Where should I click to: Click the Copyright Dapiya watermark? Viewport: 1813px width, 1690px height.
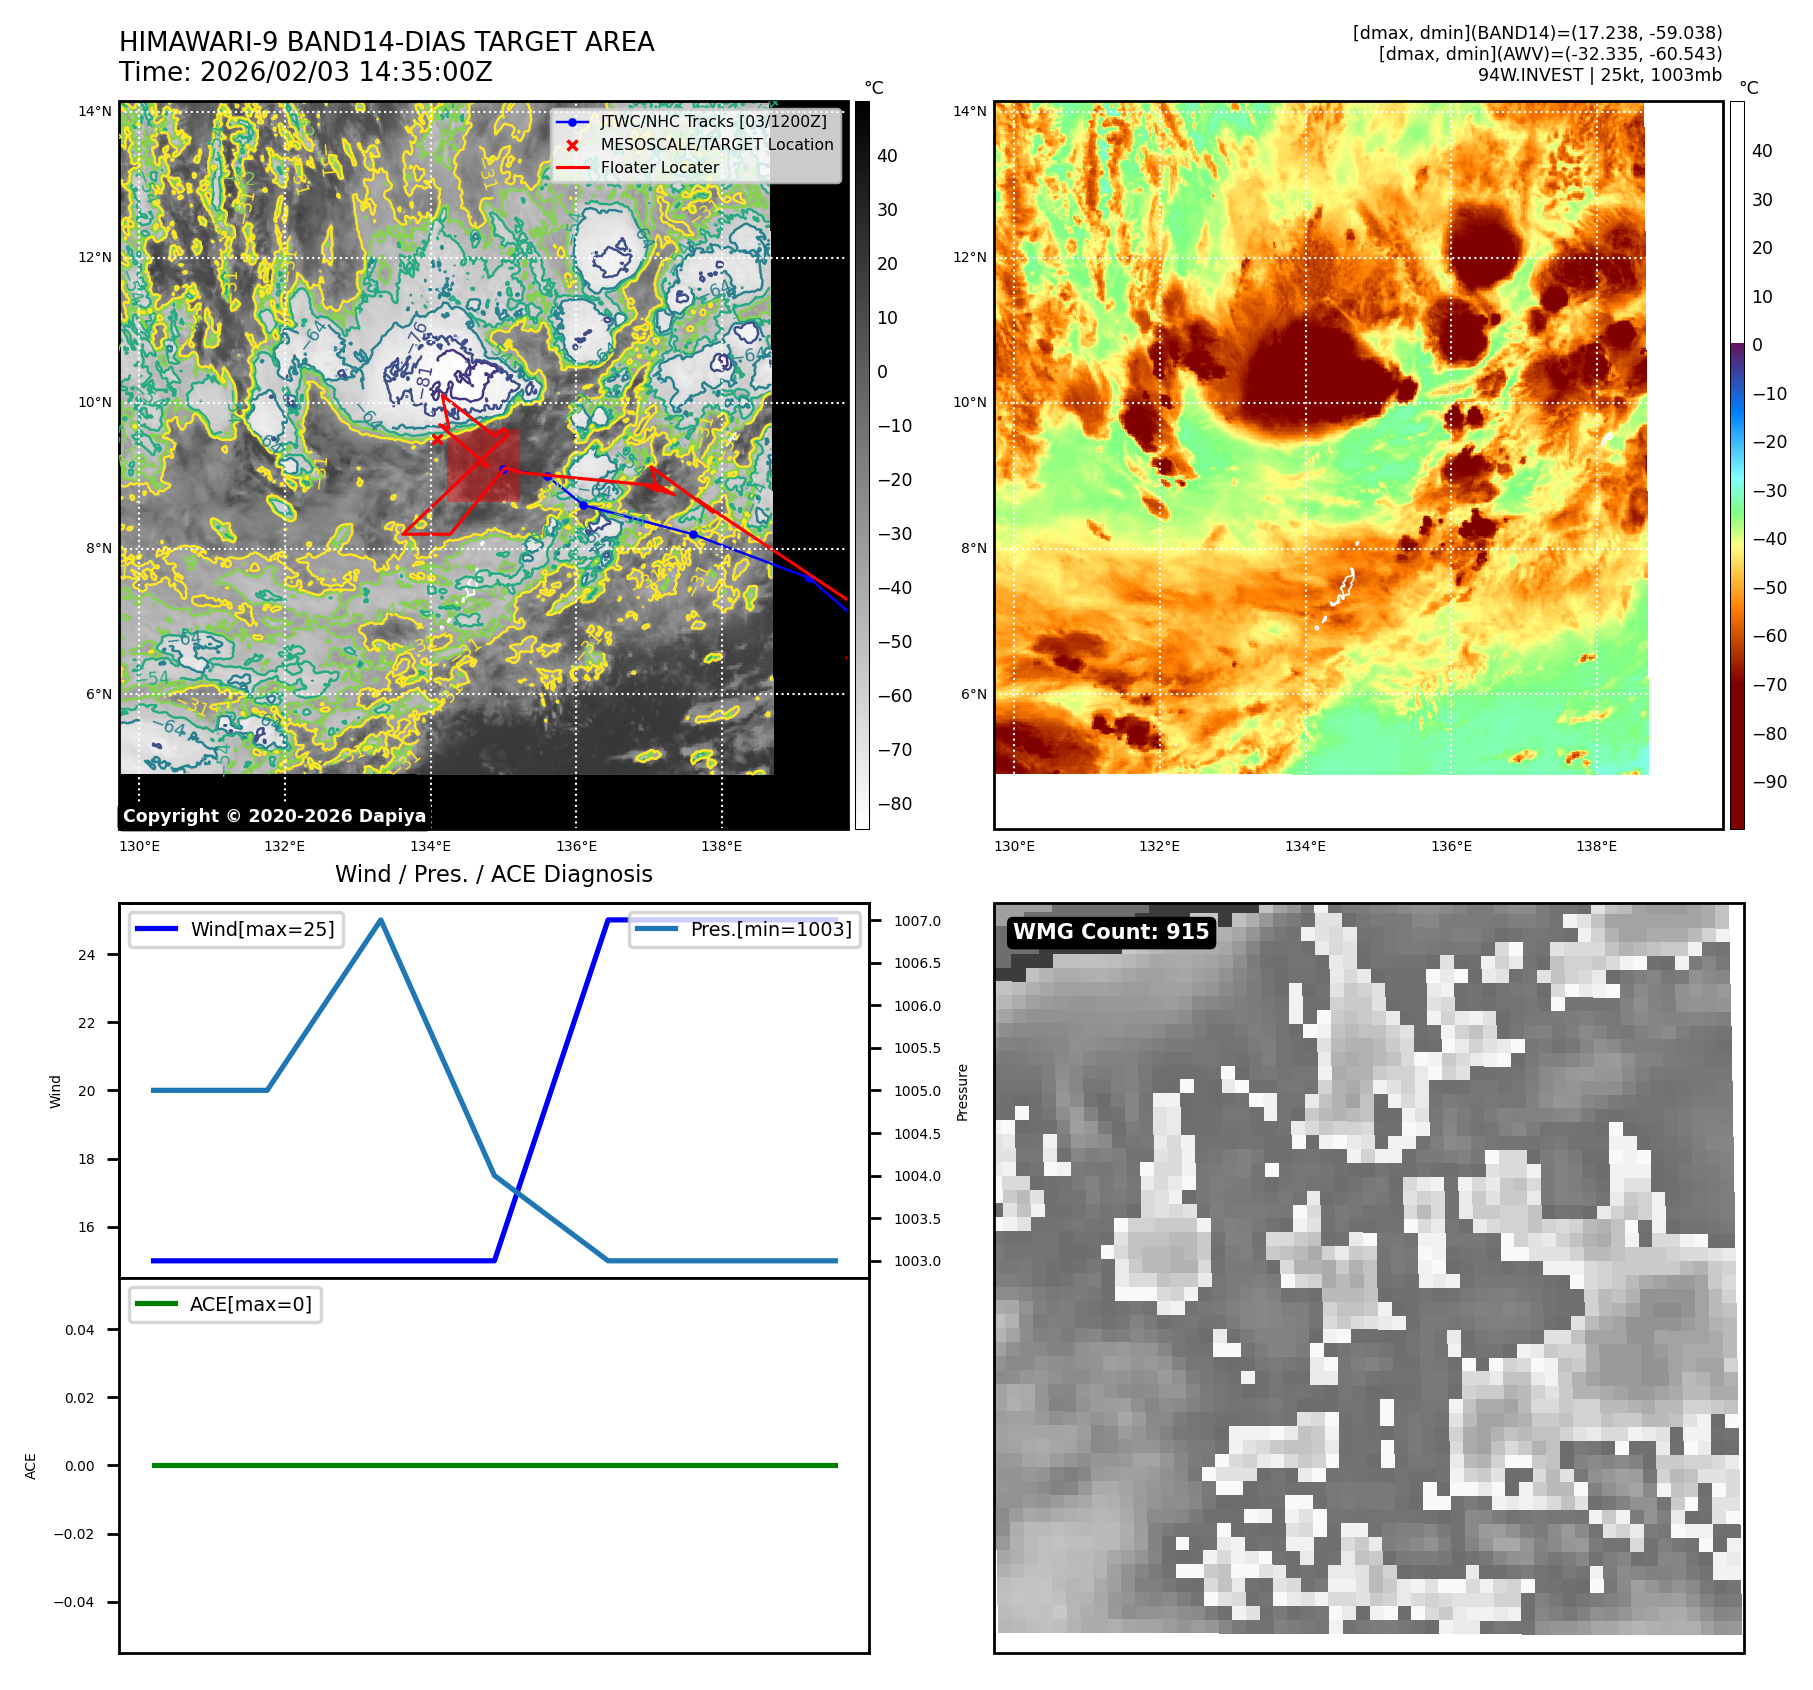click(x=274, y=816)
